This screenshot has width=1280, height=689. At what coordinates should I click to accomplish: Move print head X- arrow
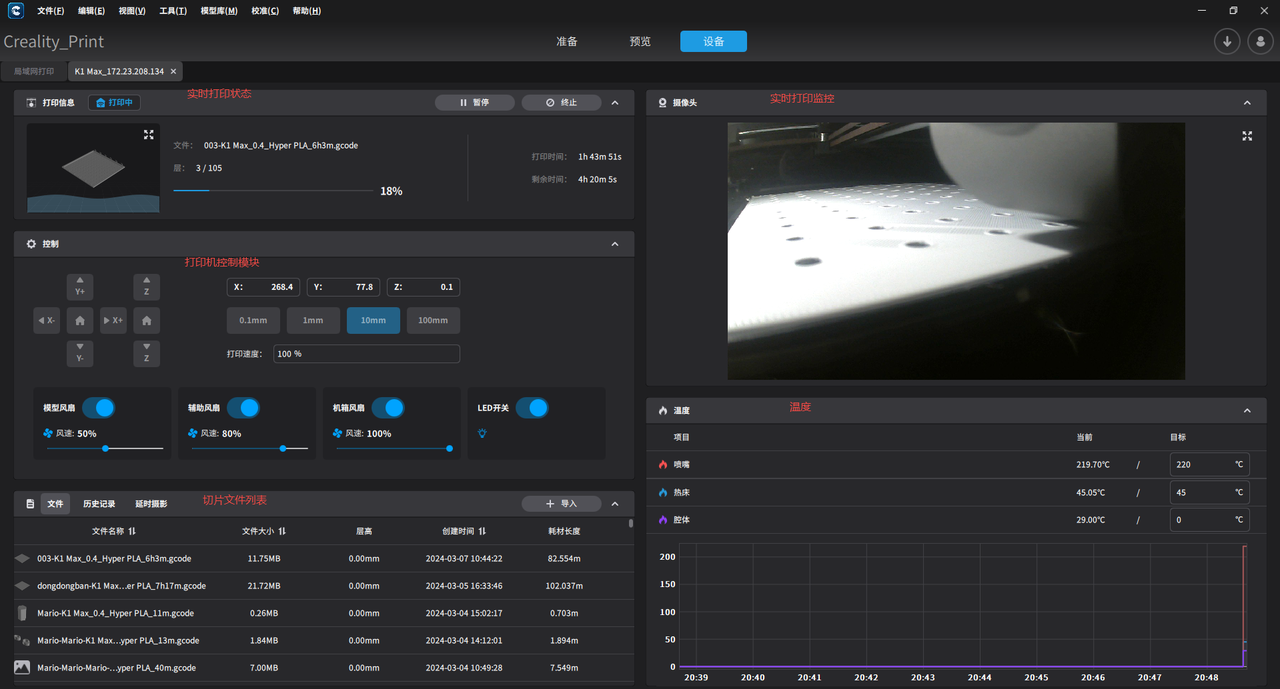click(x=47, y=320)
